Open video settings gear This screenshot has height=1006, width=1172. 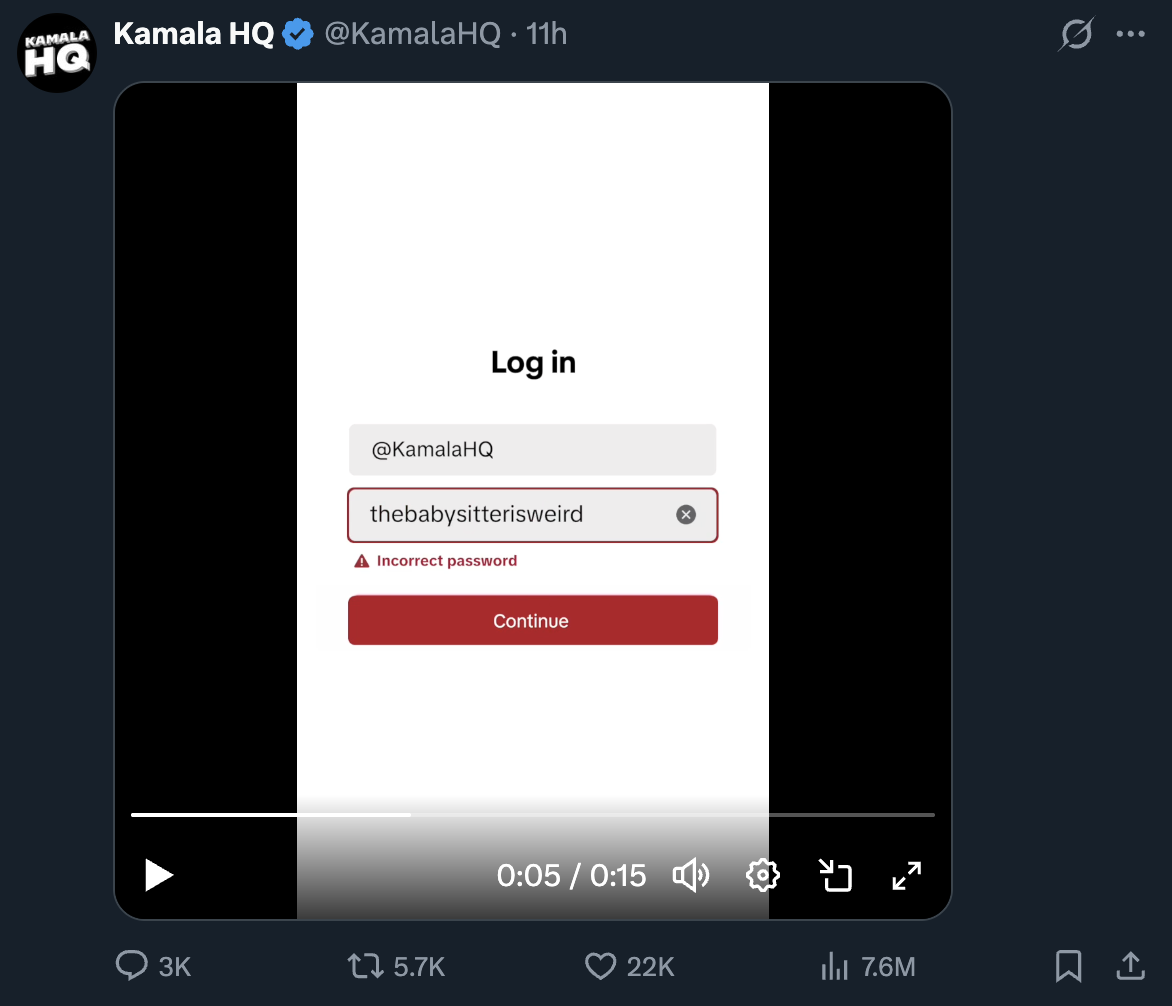pyautogui.click(x=762, y=876)
